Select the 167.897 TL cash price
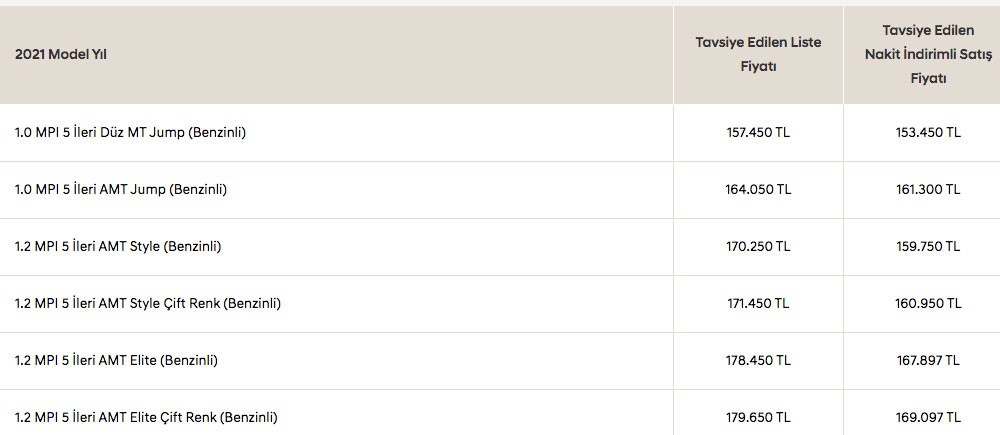Viewport: 1000px width, 435px height. (928, 360)
